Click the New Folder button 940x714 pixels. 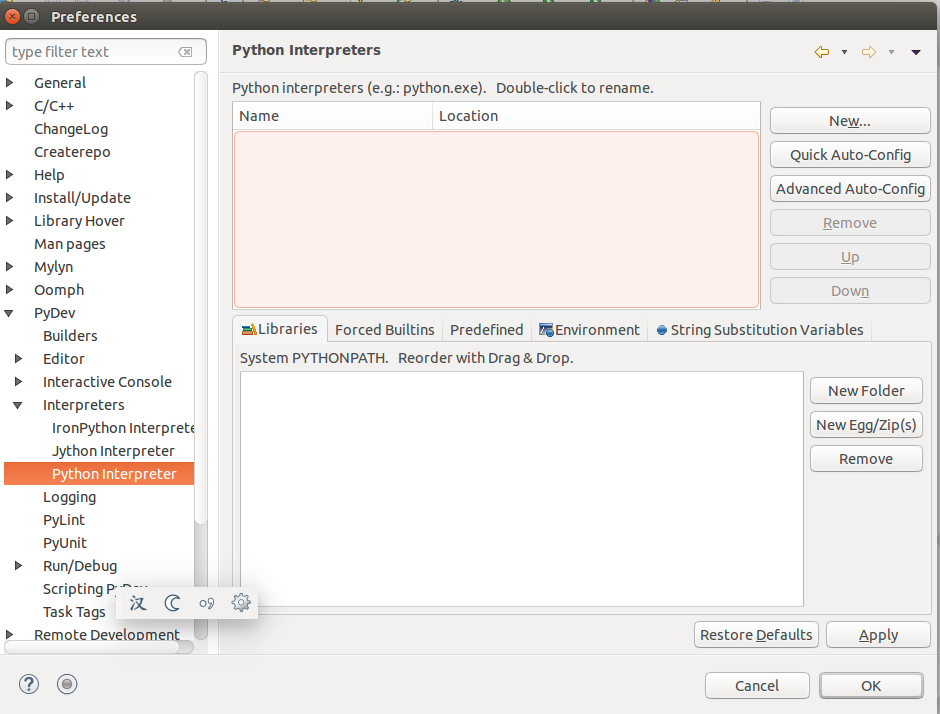866,391
